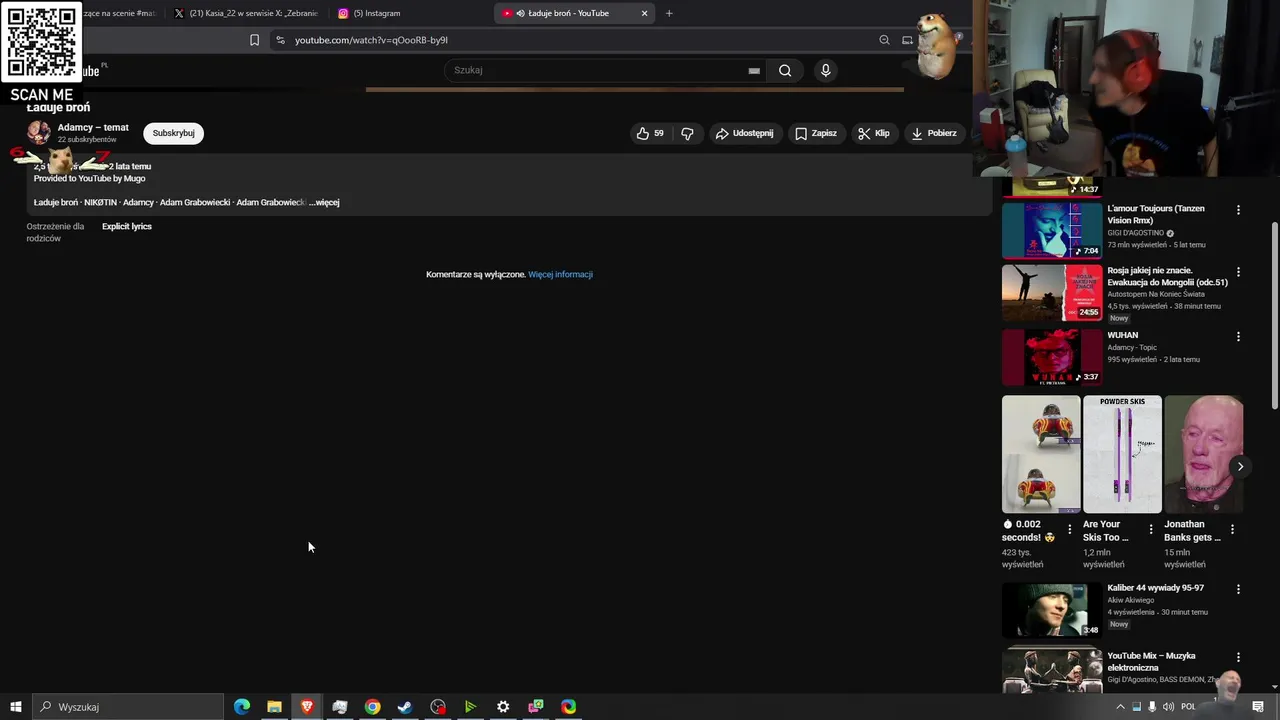
Task: Close the Ładuje broń YouTube tab
Action: click(x=644, y=13)
